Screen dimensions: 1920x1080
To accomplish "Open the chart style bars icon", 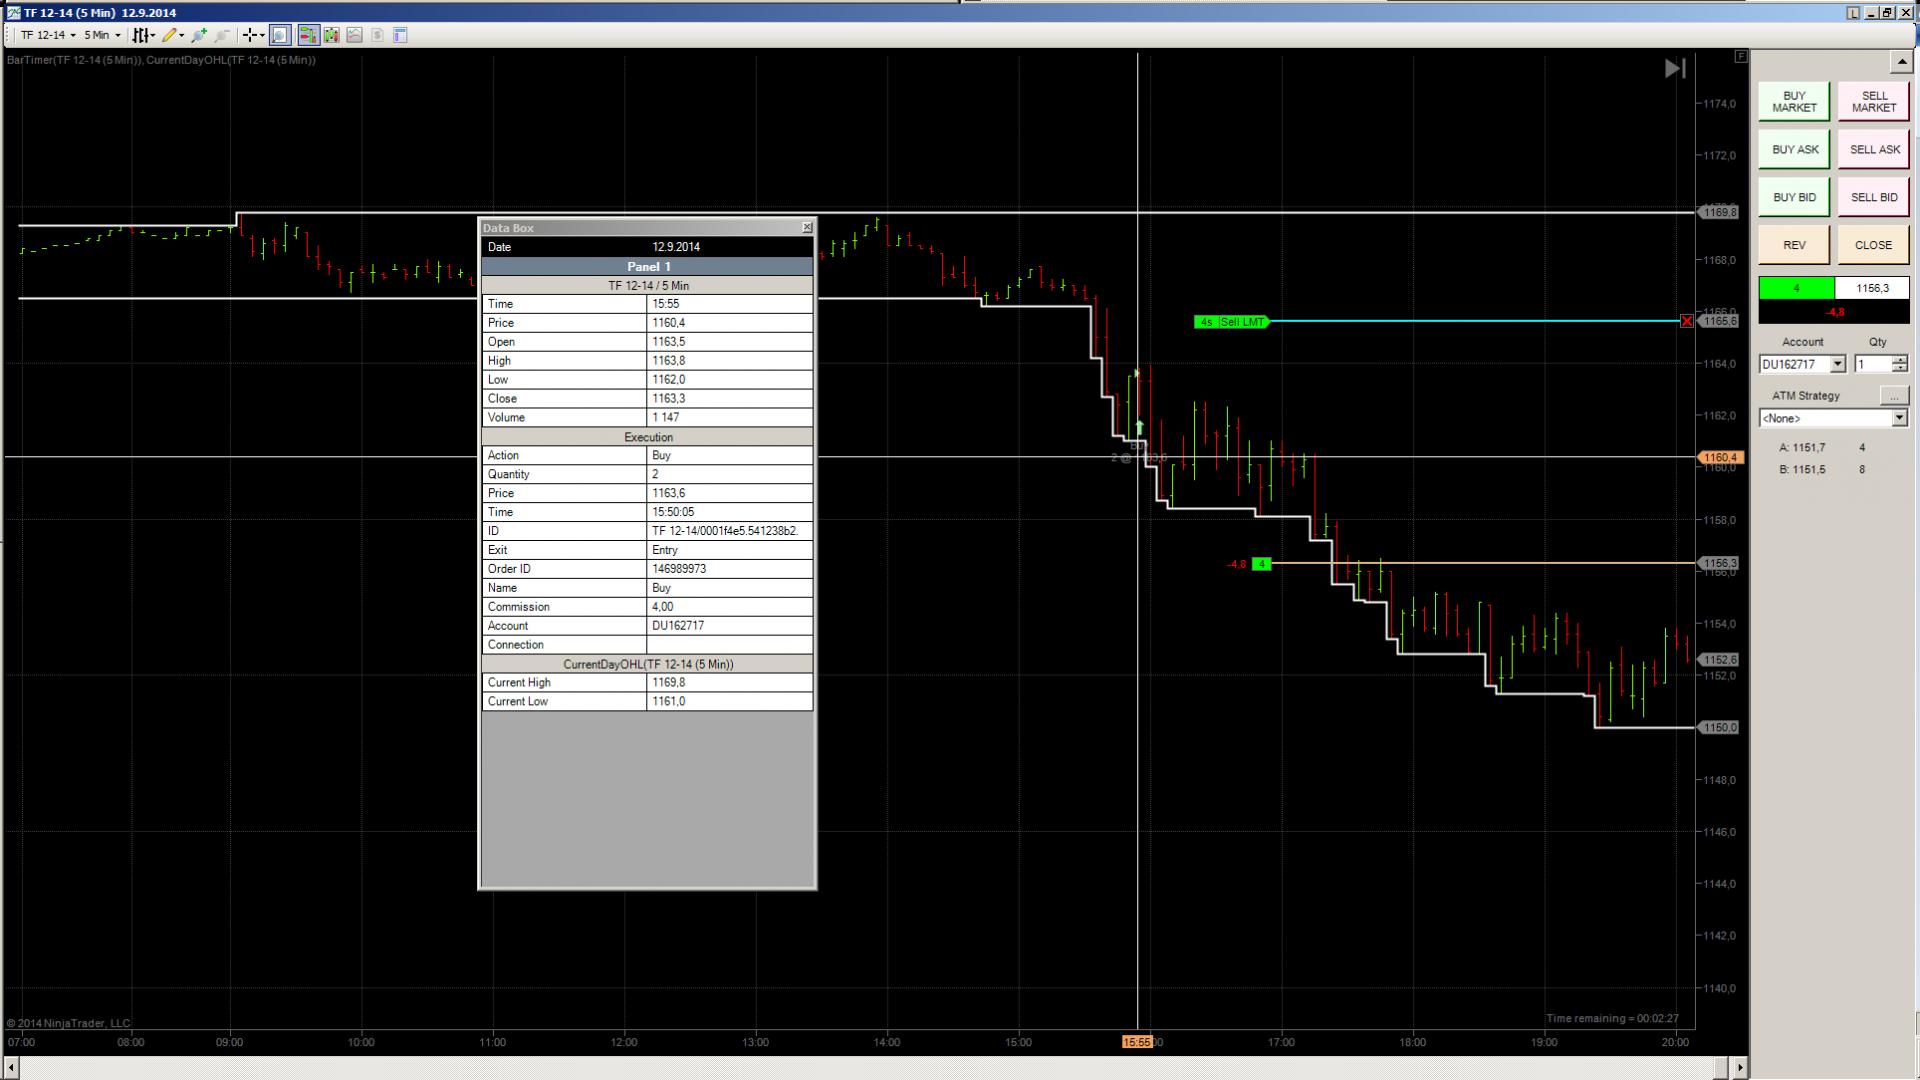I will 142,35.
